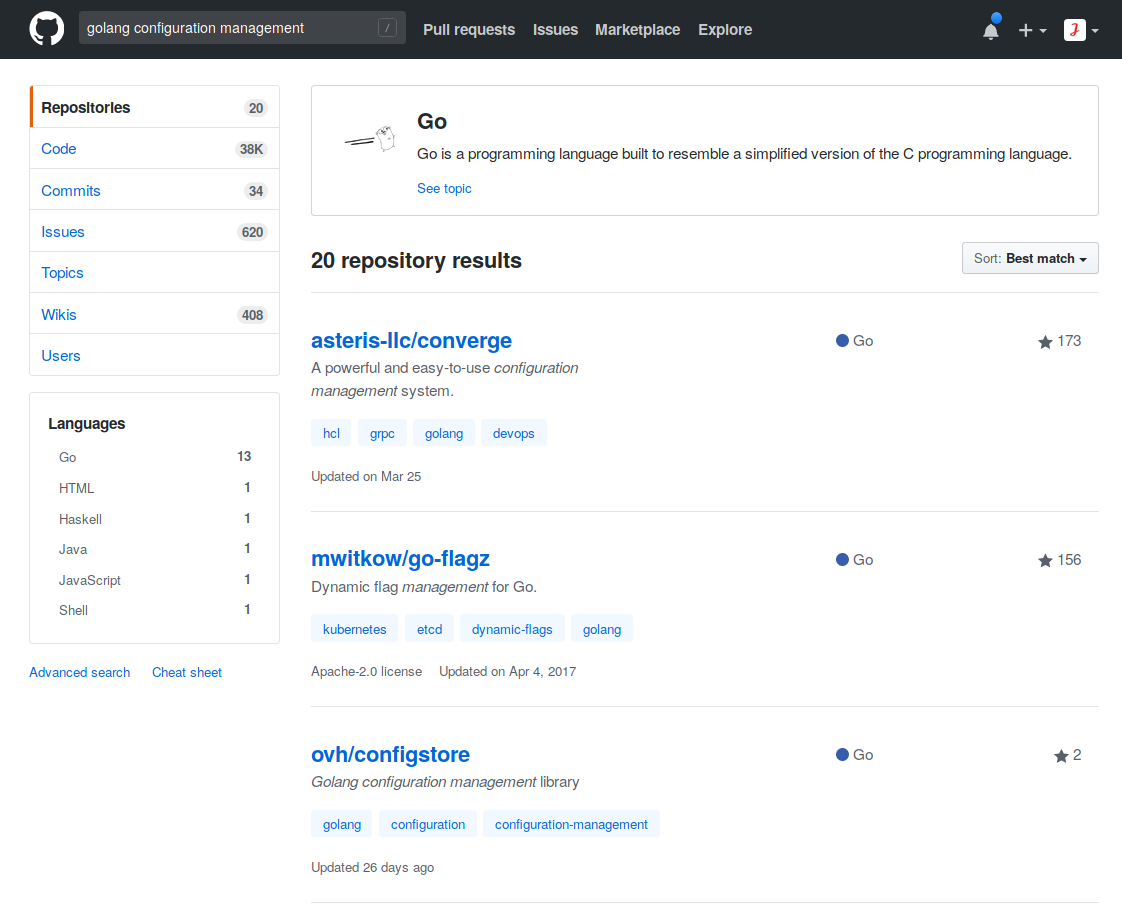Filter results by Java language
Viewport: 1122px width, 919px height.
coord(155,549)
